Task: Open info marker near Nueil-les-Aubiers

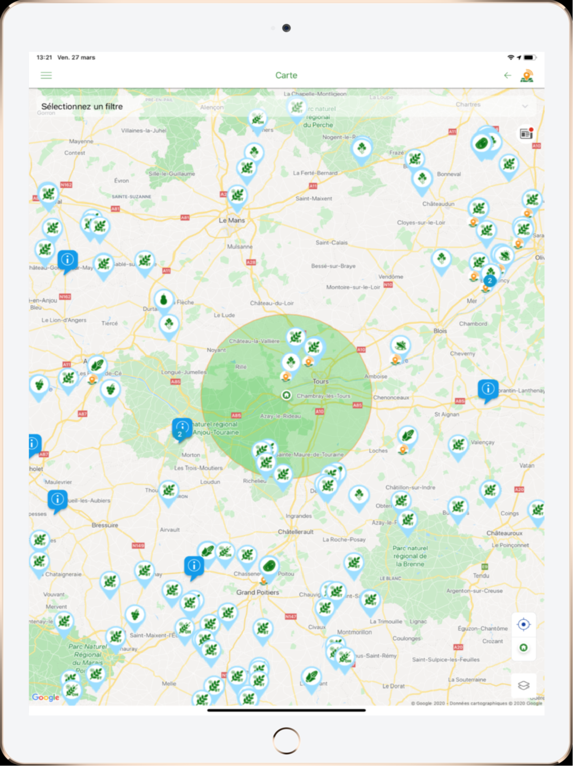Action: (x=57, y=501)
